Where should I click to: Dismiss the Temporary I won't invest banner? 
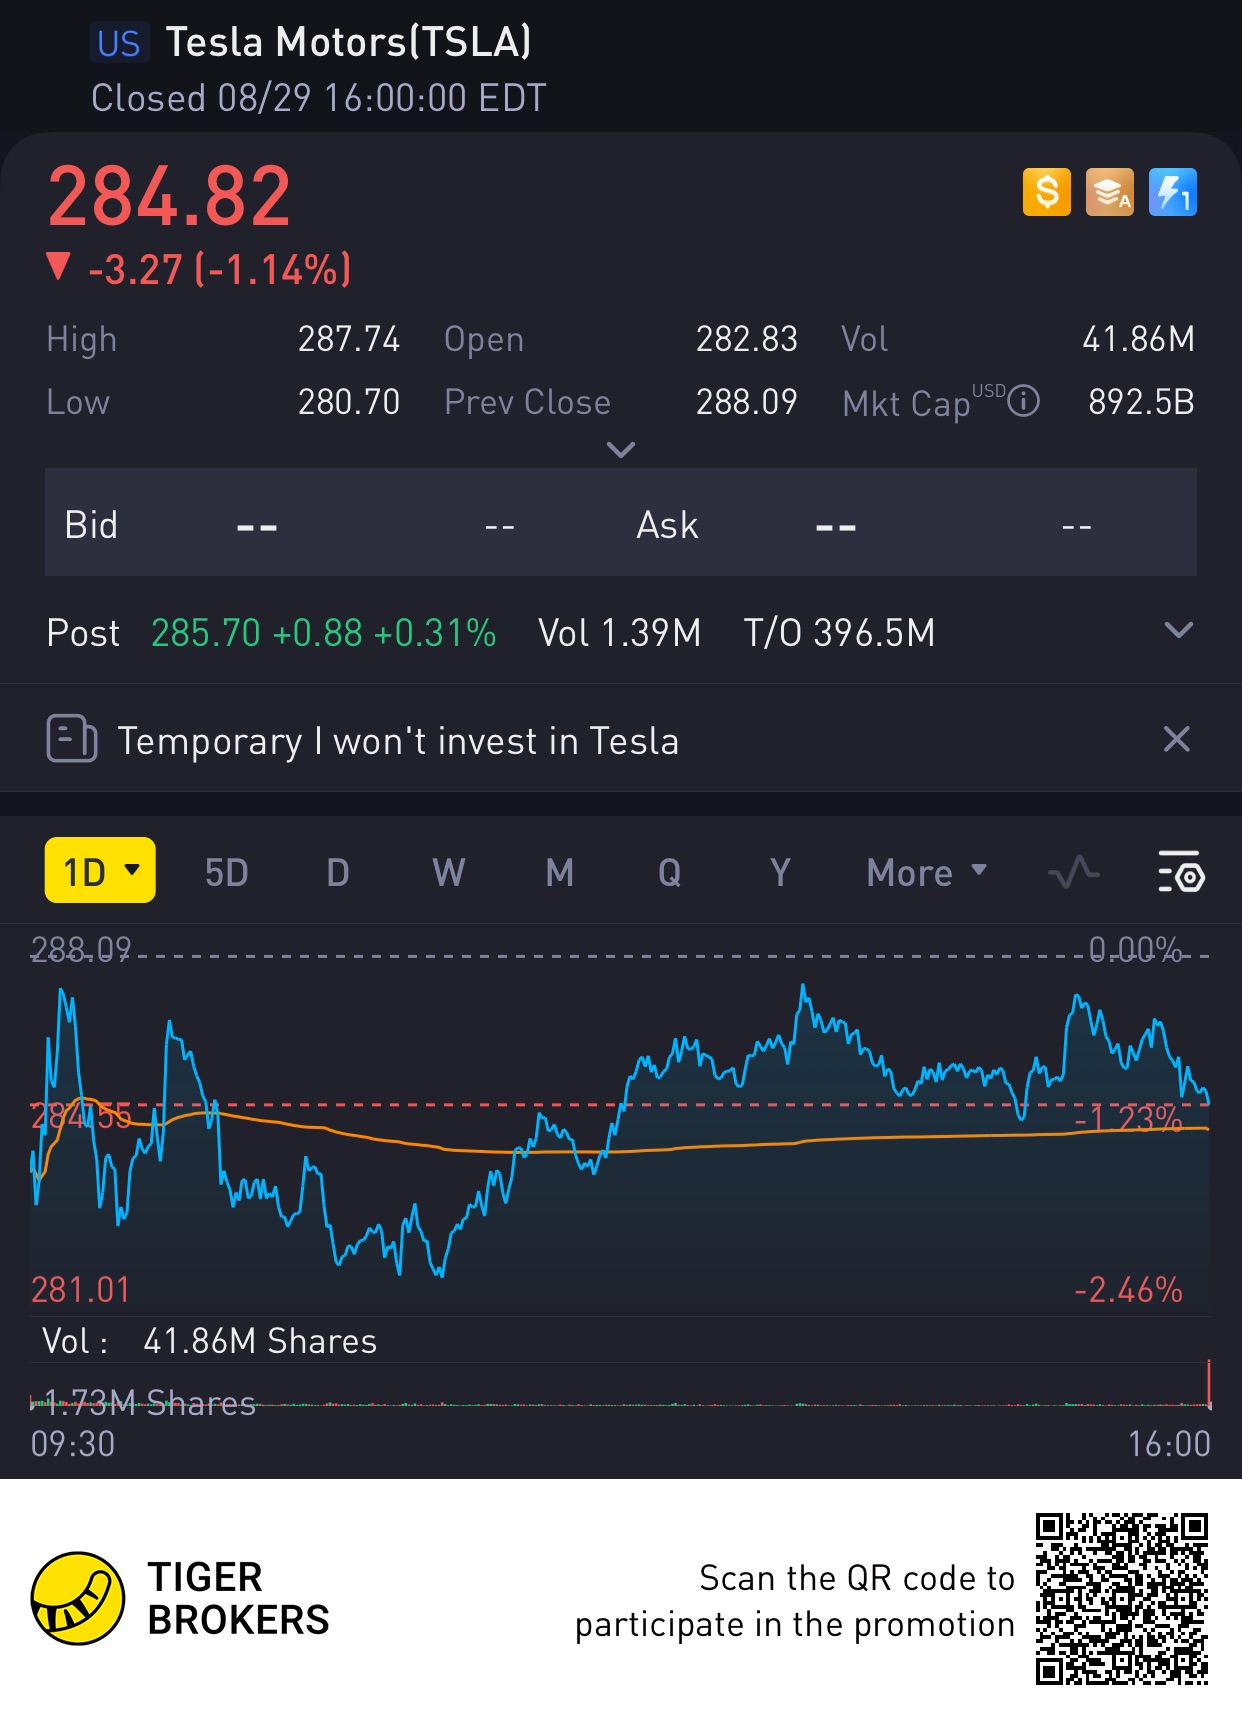(1177, 739)
